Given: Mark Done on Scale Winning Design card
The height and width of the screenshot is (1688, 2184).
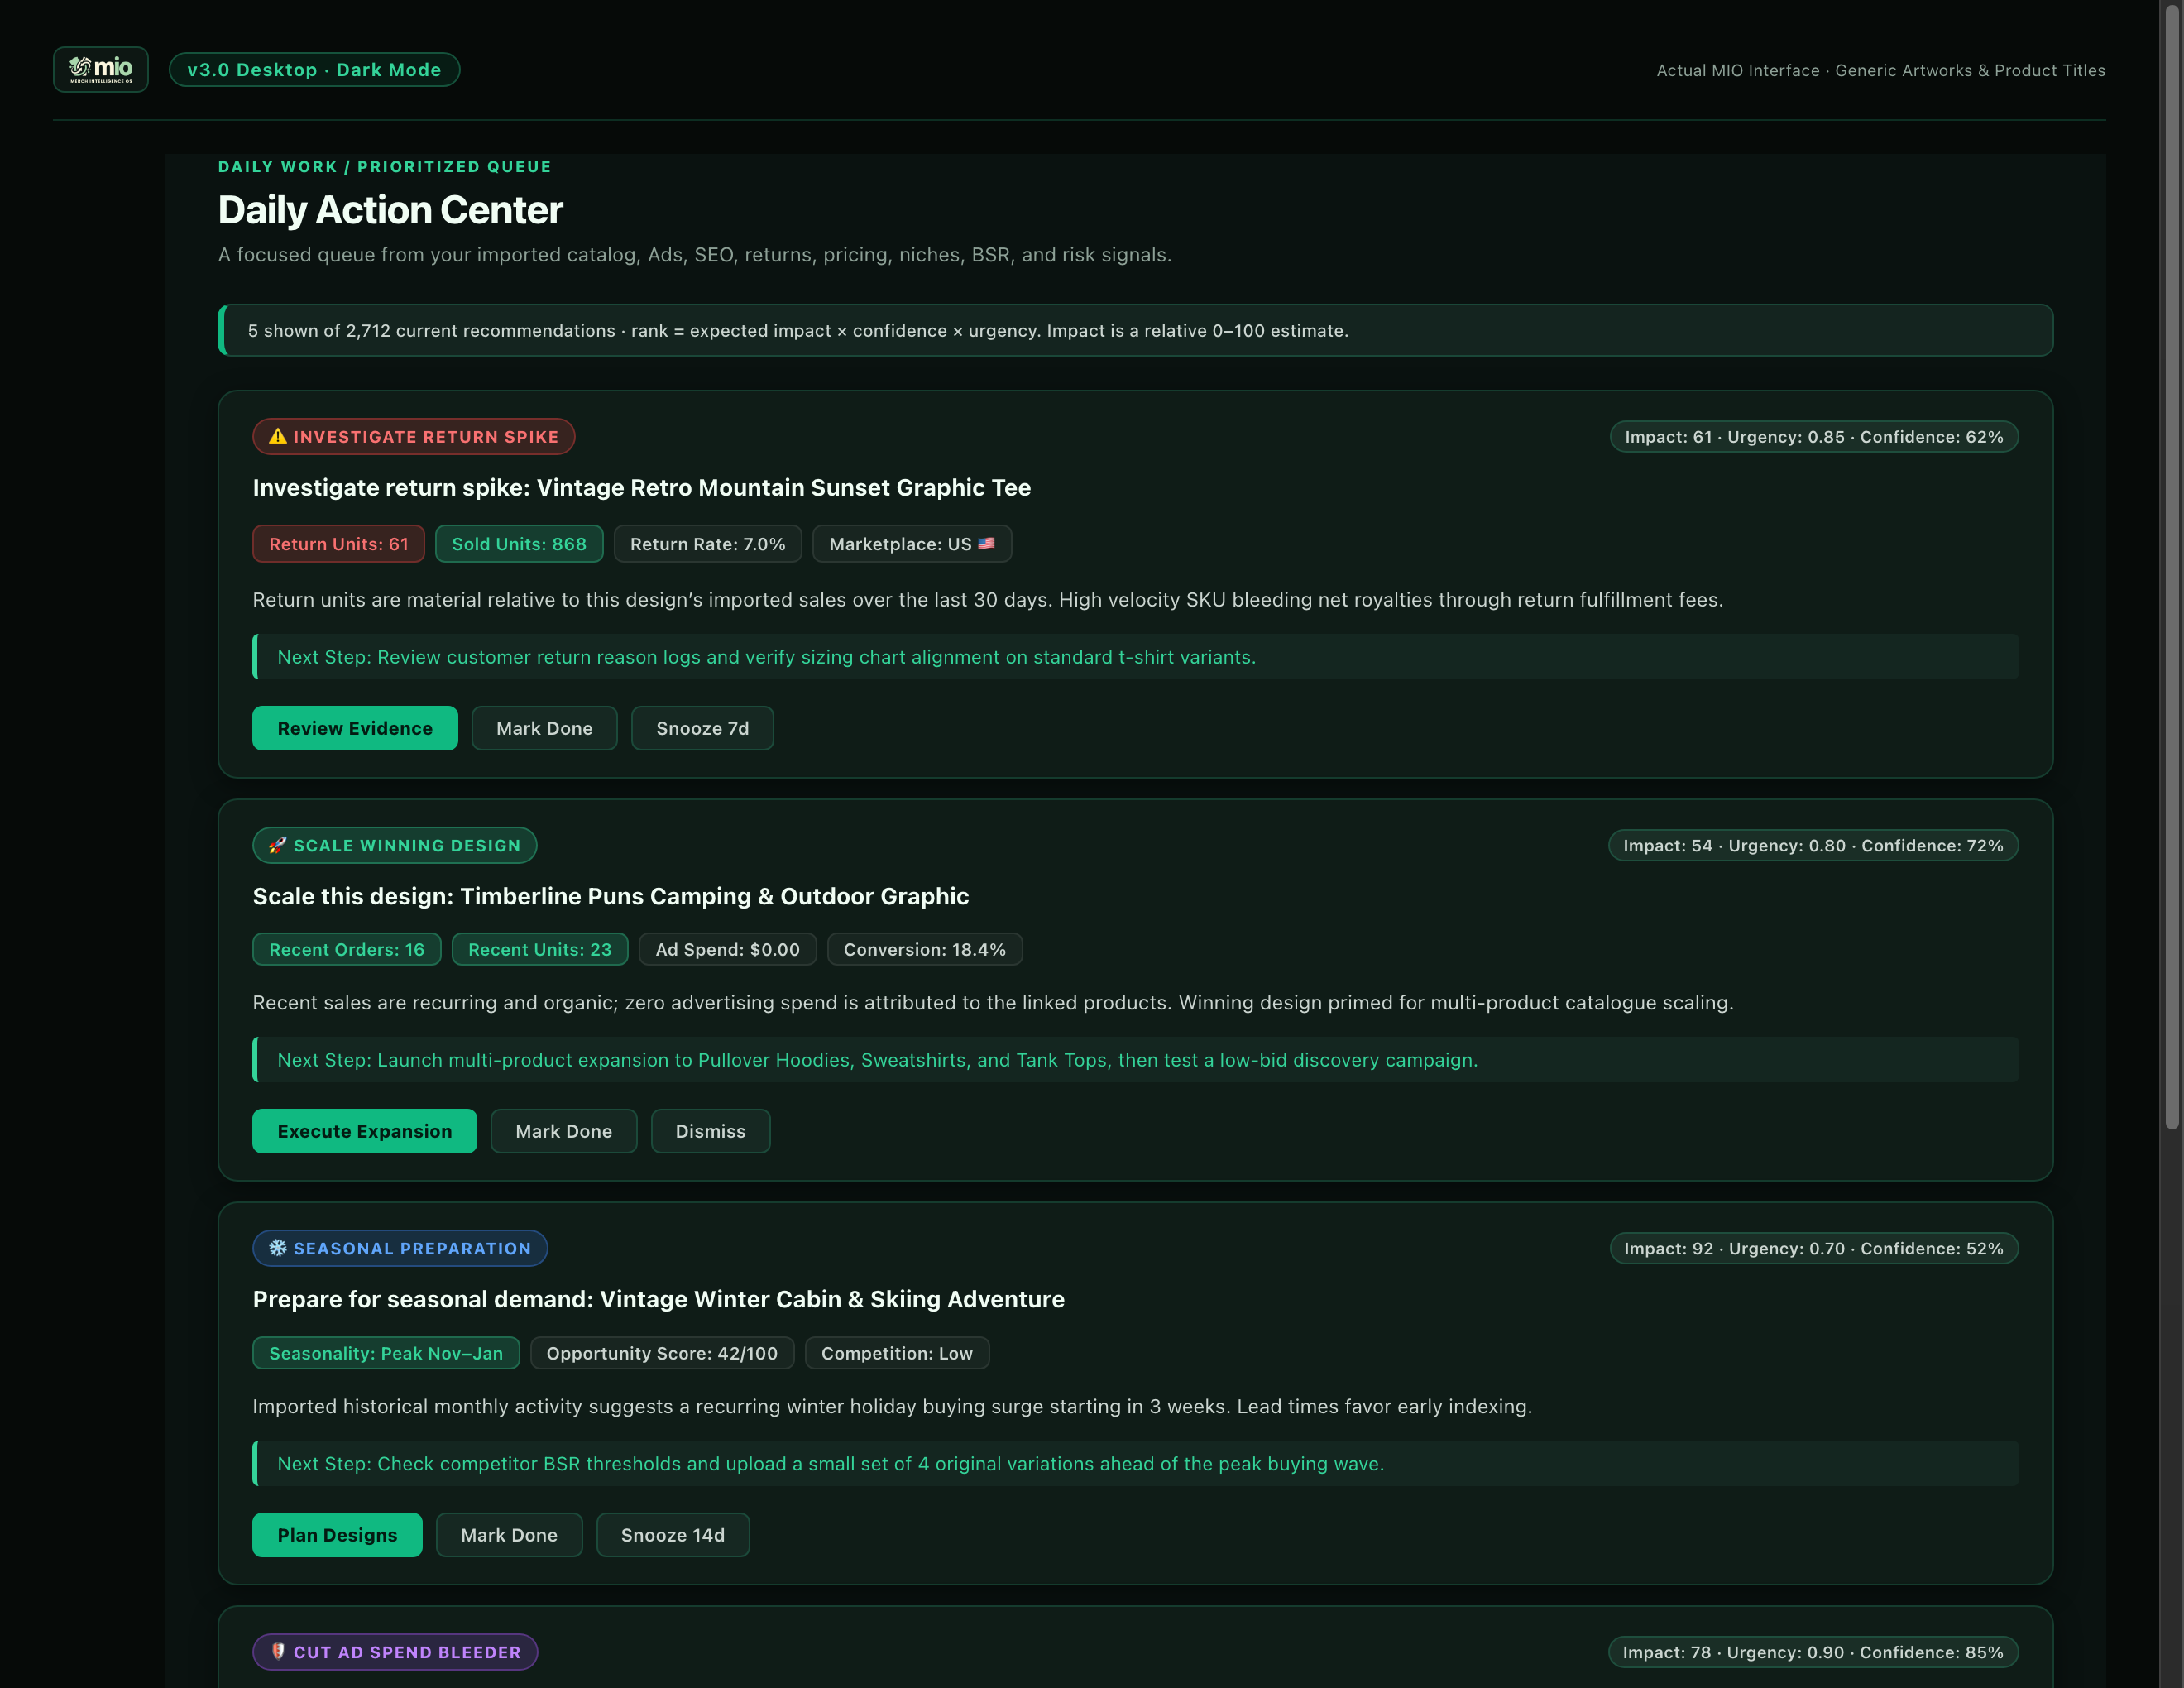Looking at the screenshot, I should tap(563, 1131).
